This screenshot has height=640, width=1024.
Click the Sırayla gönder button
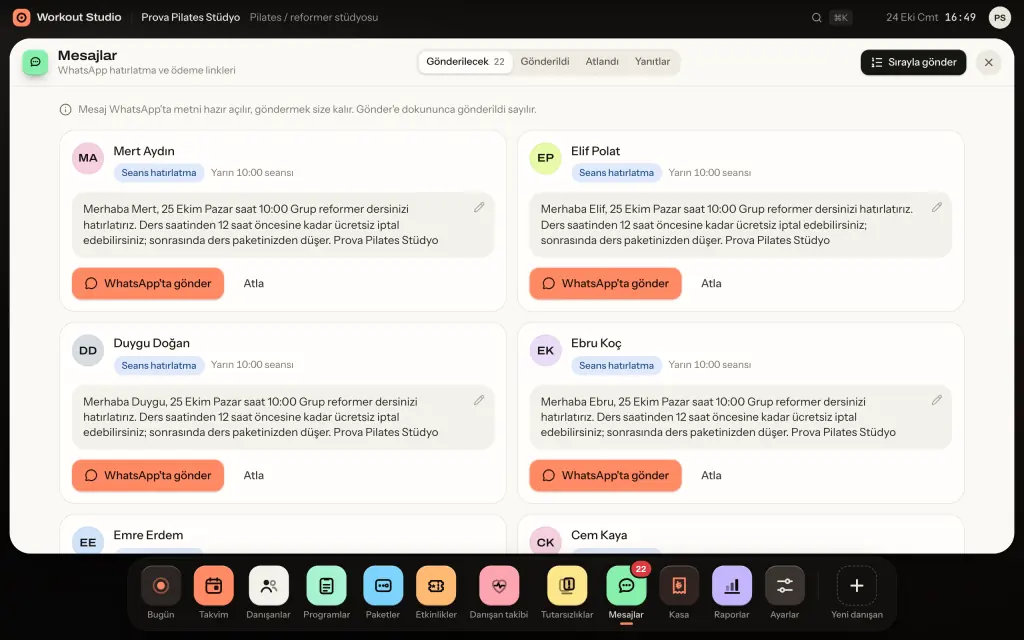(913, 62)
